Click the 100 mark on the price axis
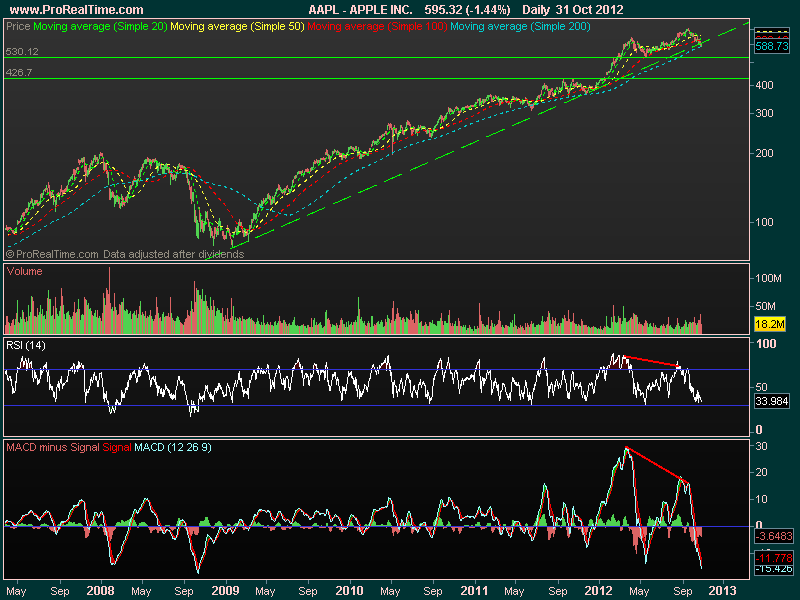This screenshot has height=600, width=800. pyautogui.click(x=764, y=222)
